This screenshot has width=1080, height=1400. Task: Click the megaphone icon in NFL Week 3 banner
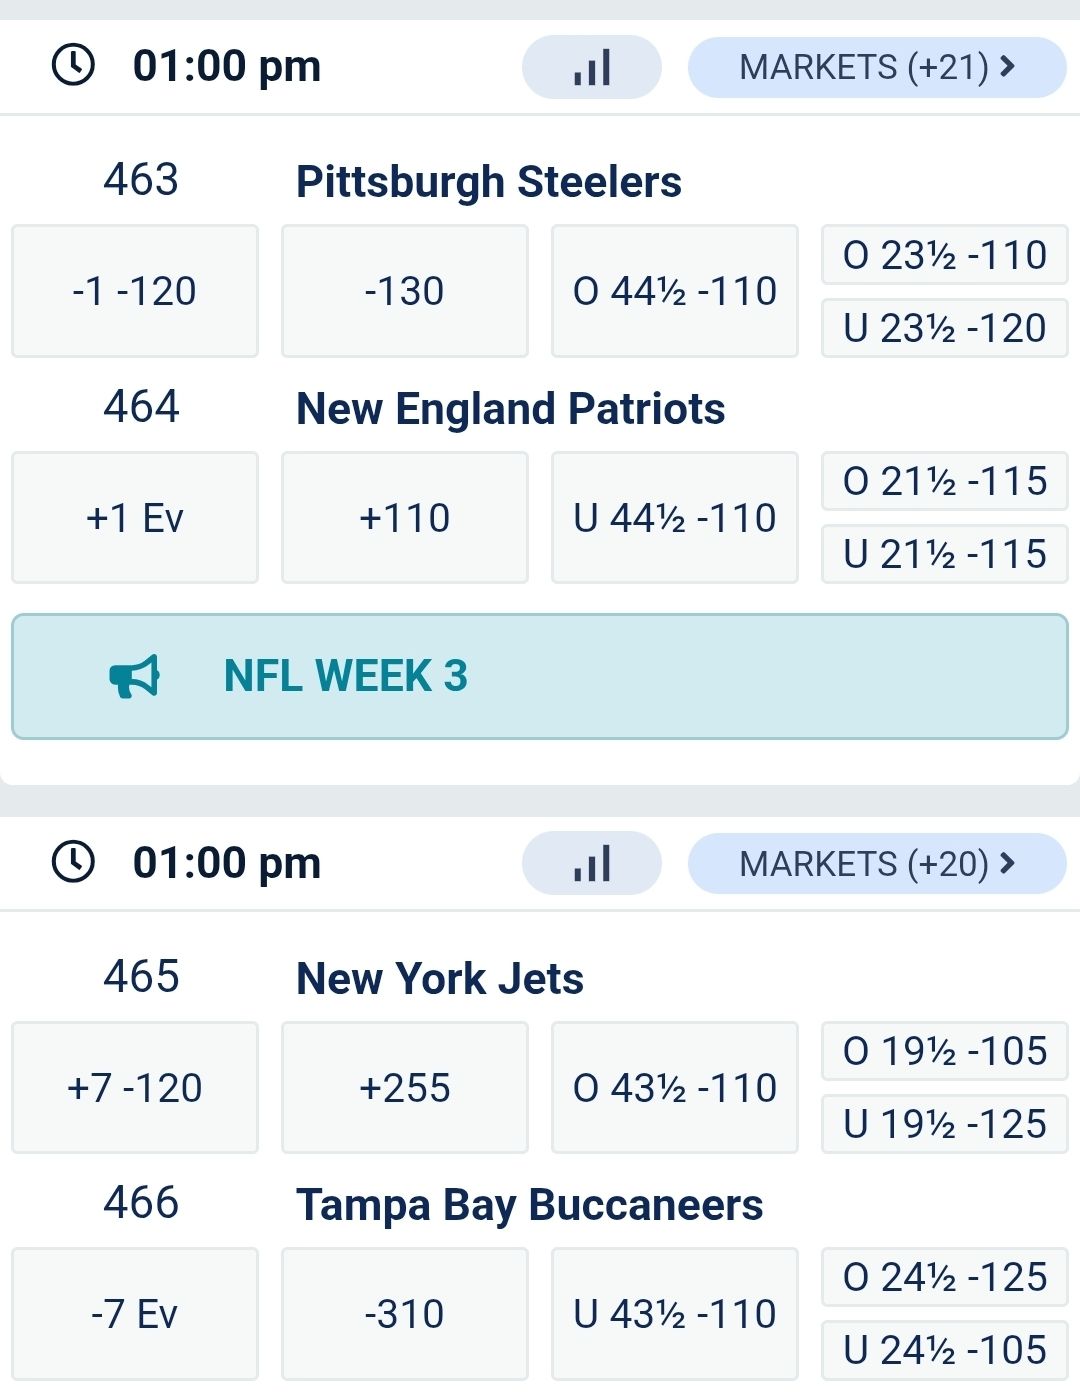pyautogui.click(x=135, y=677)
